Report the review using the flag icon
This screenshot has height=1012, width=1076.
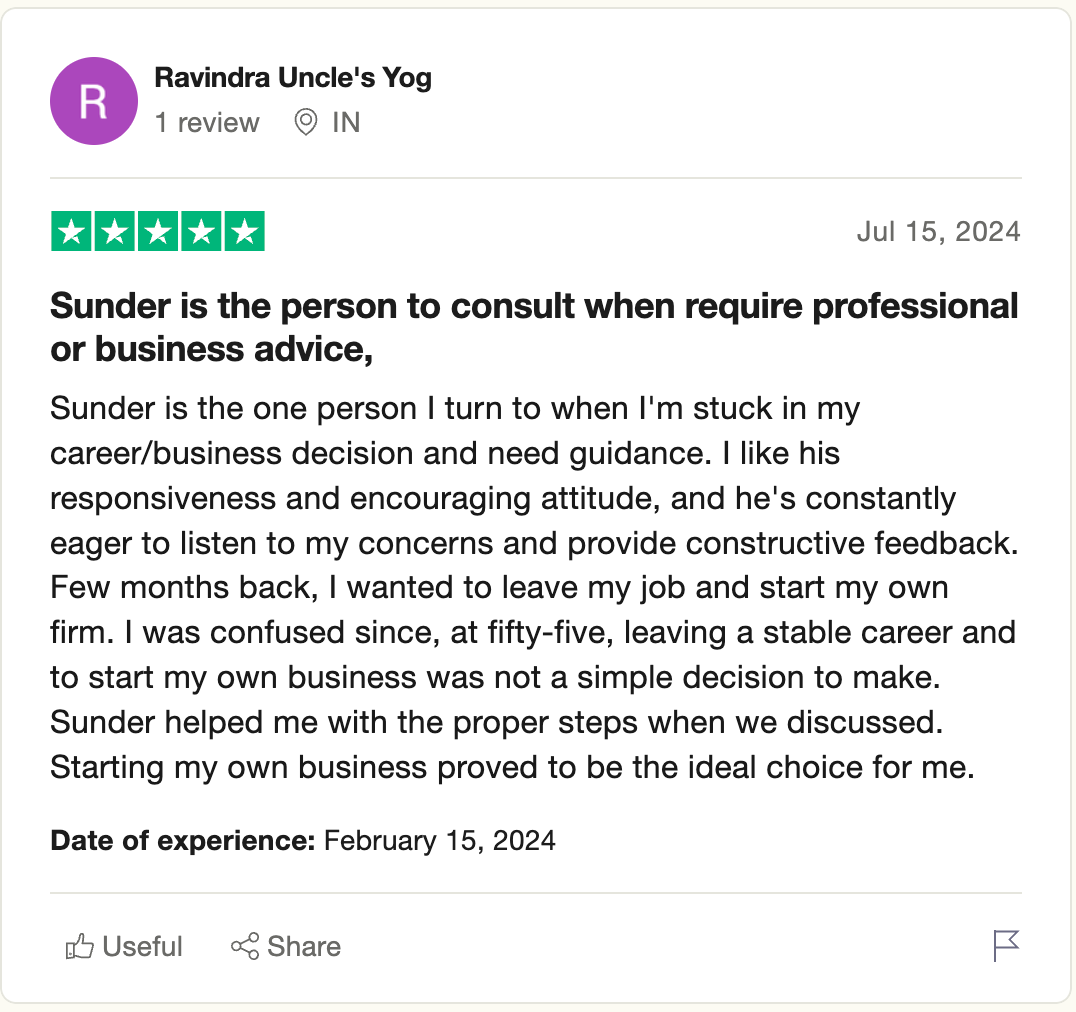pos(1006,945)
